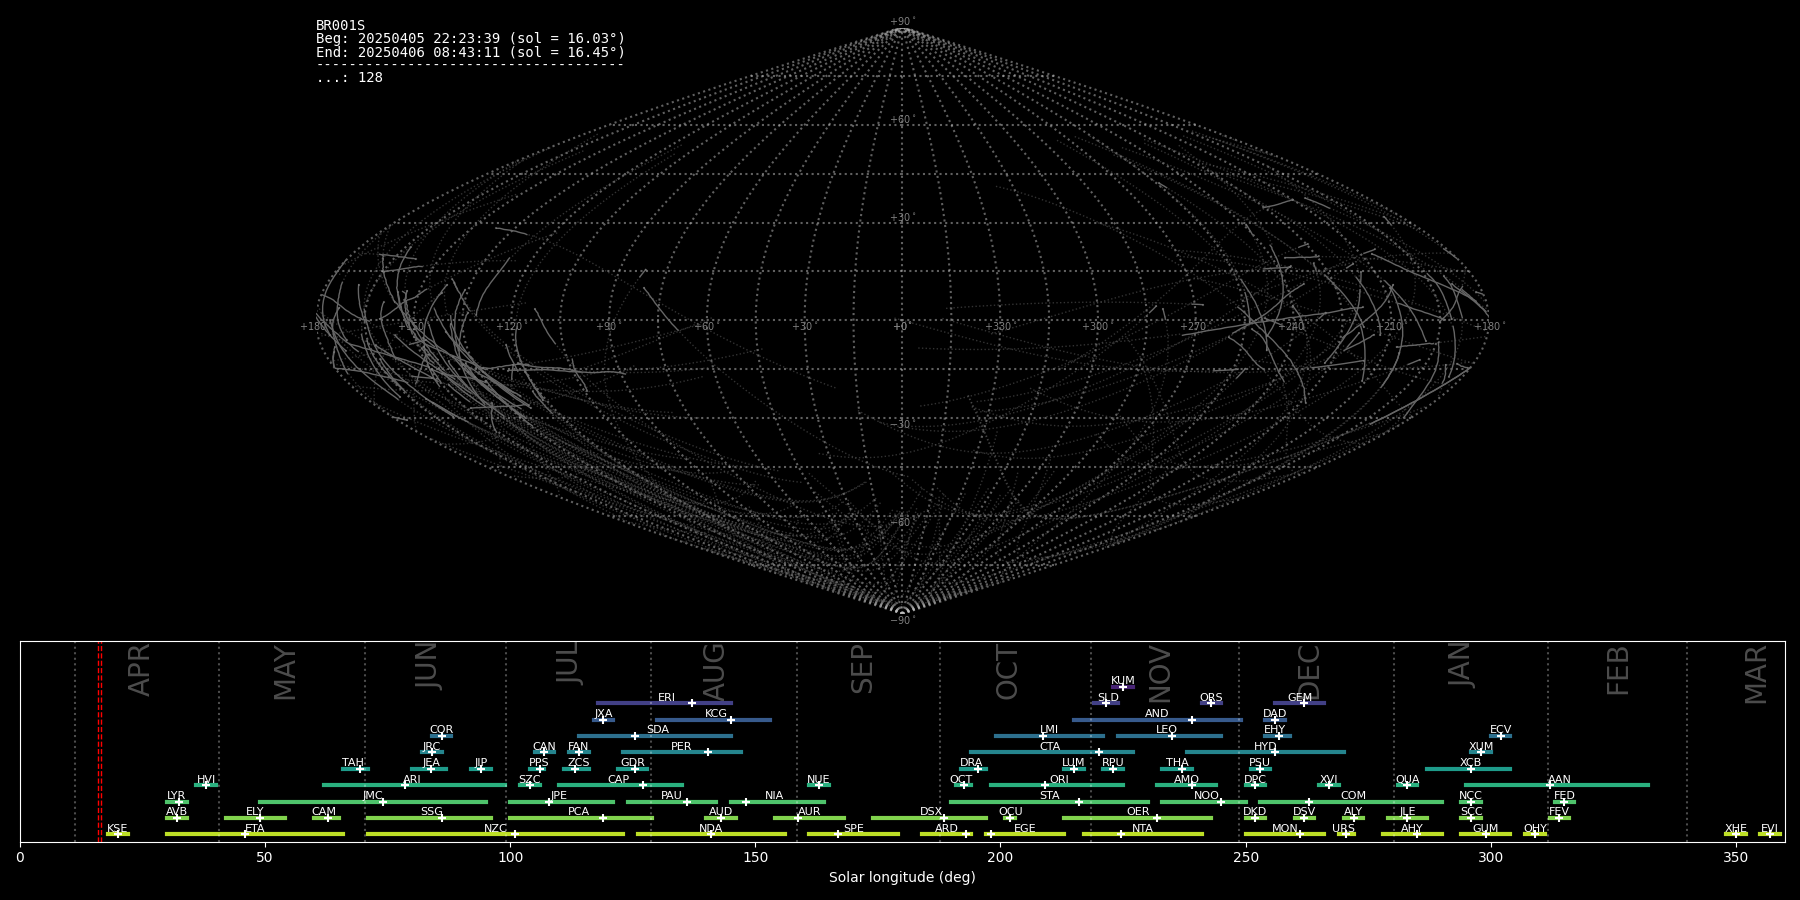The image size is (1800, 900).
Task: Click the -90 latitude label below the map
Action: tap(902, 621)
